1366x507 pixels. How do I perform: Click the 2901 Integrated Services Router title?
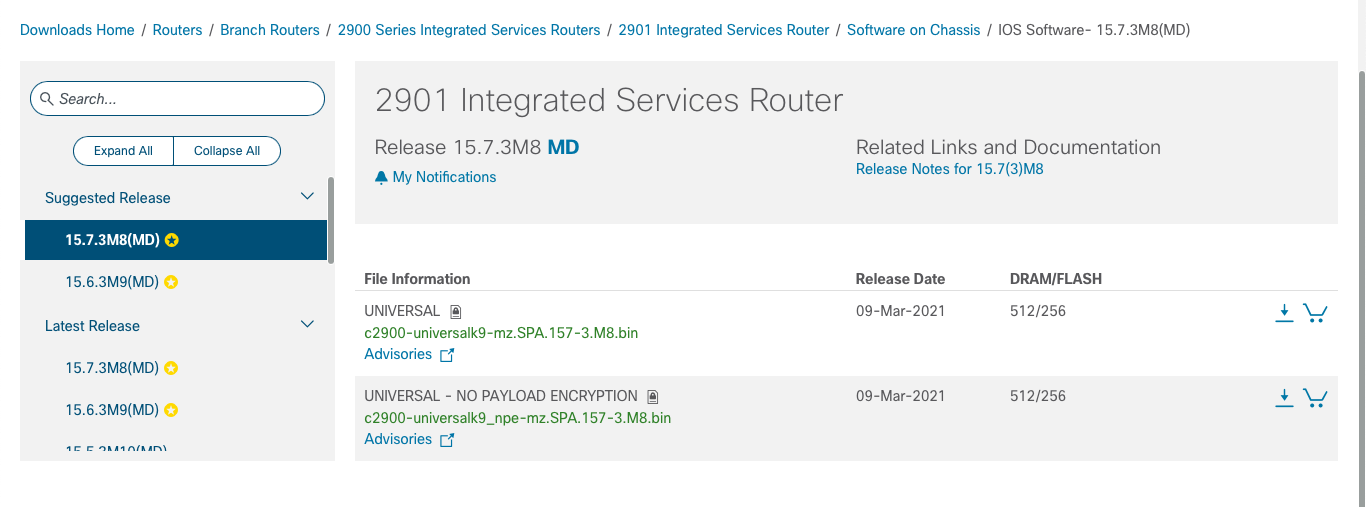(609, 100)
